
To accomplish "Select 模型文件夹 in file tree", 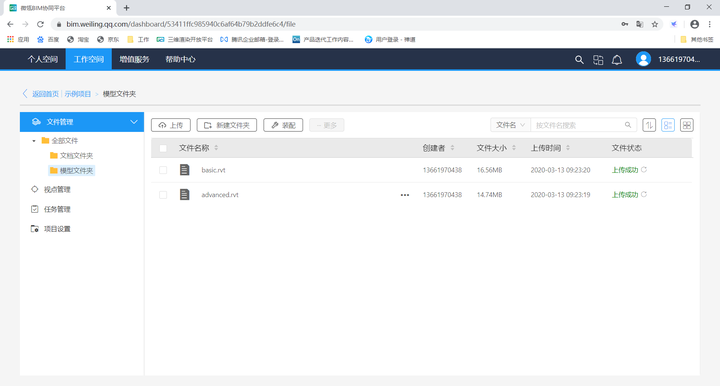I will pyautogui.click(x=72, y=170).
